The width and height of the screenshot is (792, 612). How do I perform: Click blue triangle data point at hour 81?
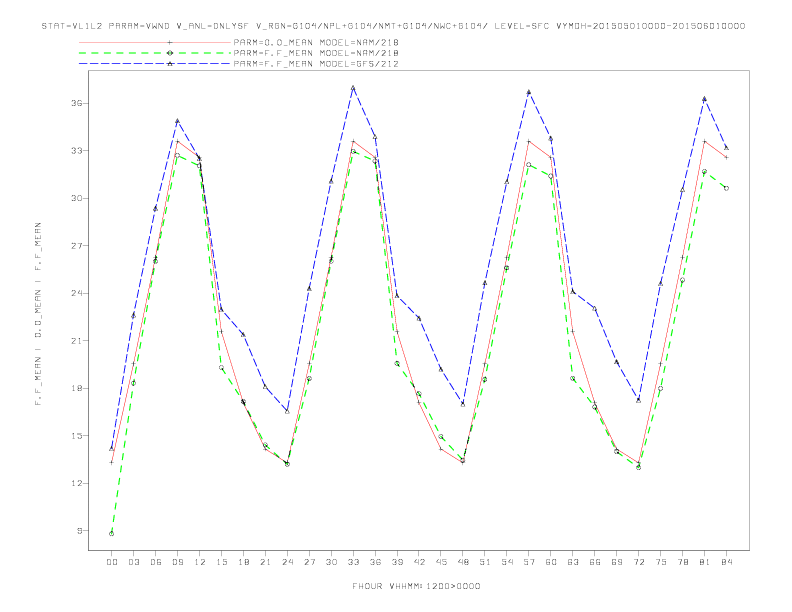[705, 99]
